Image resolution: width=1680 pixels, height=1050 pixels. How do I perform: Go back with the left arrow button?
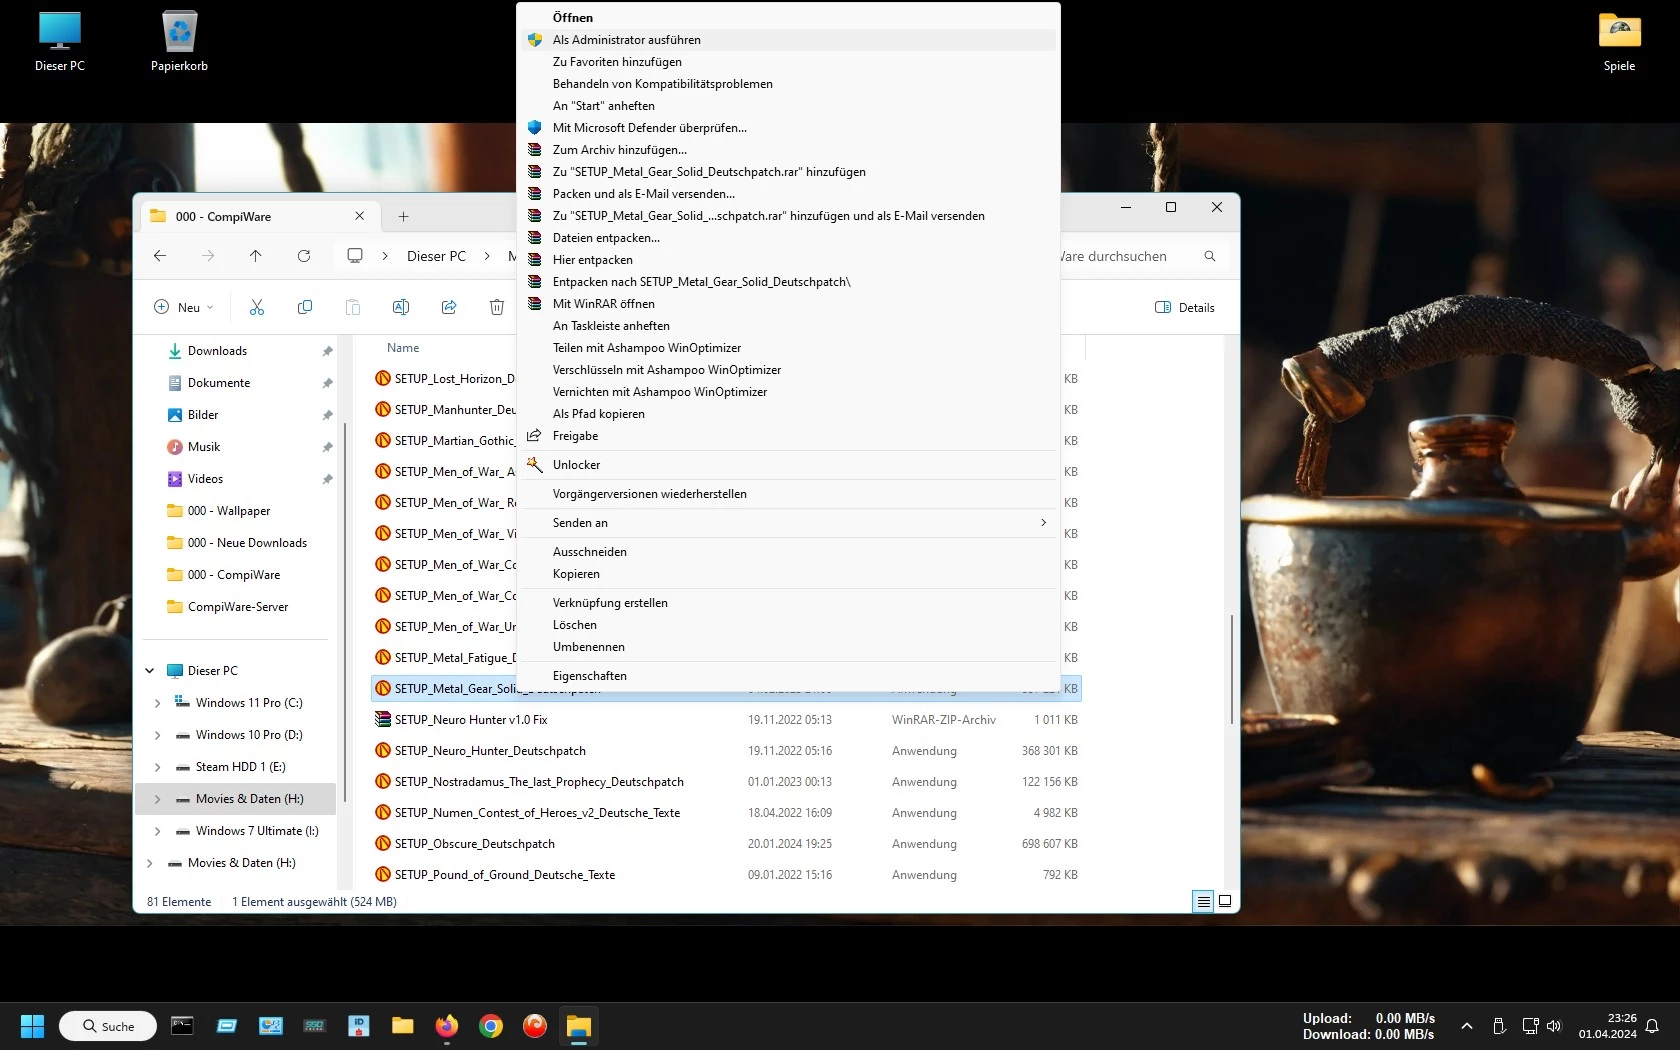pyautogui.click(x=160, y=256)
